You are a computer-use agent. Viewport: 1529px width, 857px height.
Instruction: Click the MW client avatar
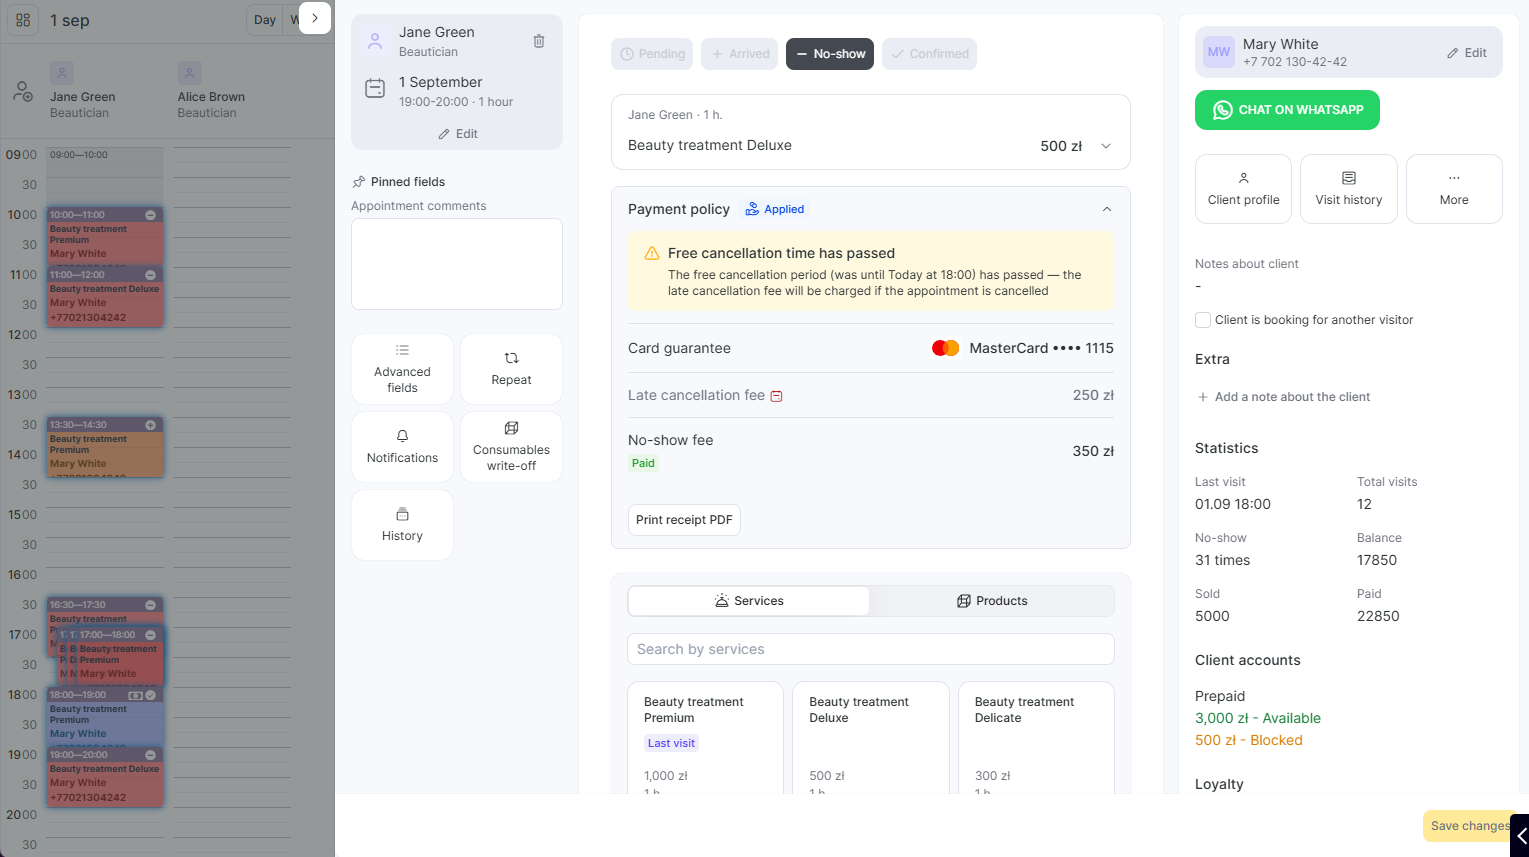[1219, 52]
